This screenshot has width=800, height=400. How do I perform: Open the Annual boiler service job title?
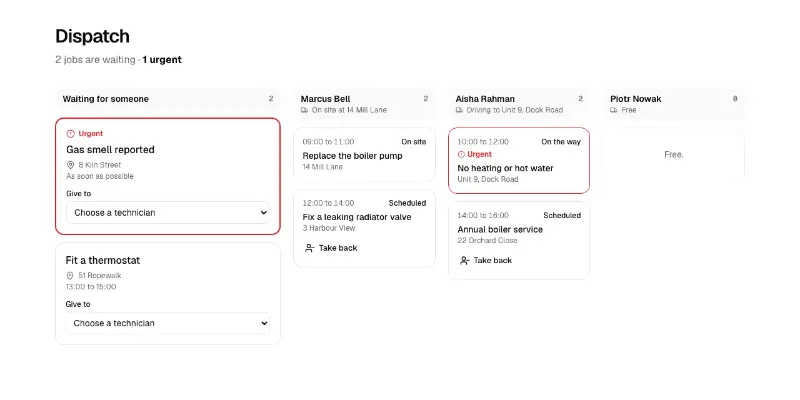point(500,229)
